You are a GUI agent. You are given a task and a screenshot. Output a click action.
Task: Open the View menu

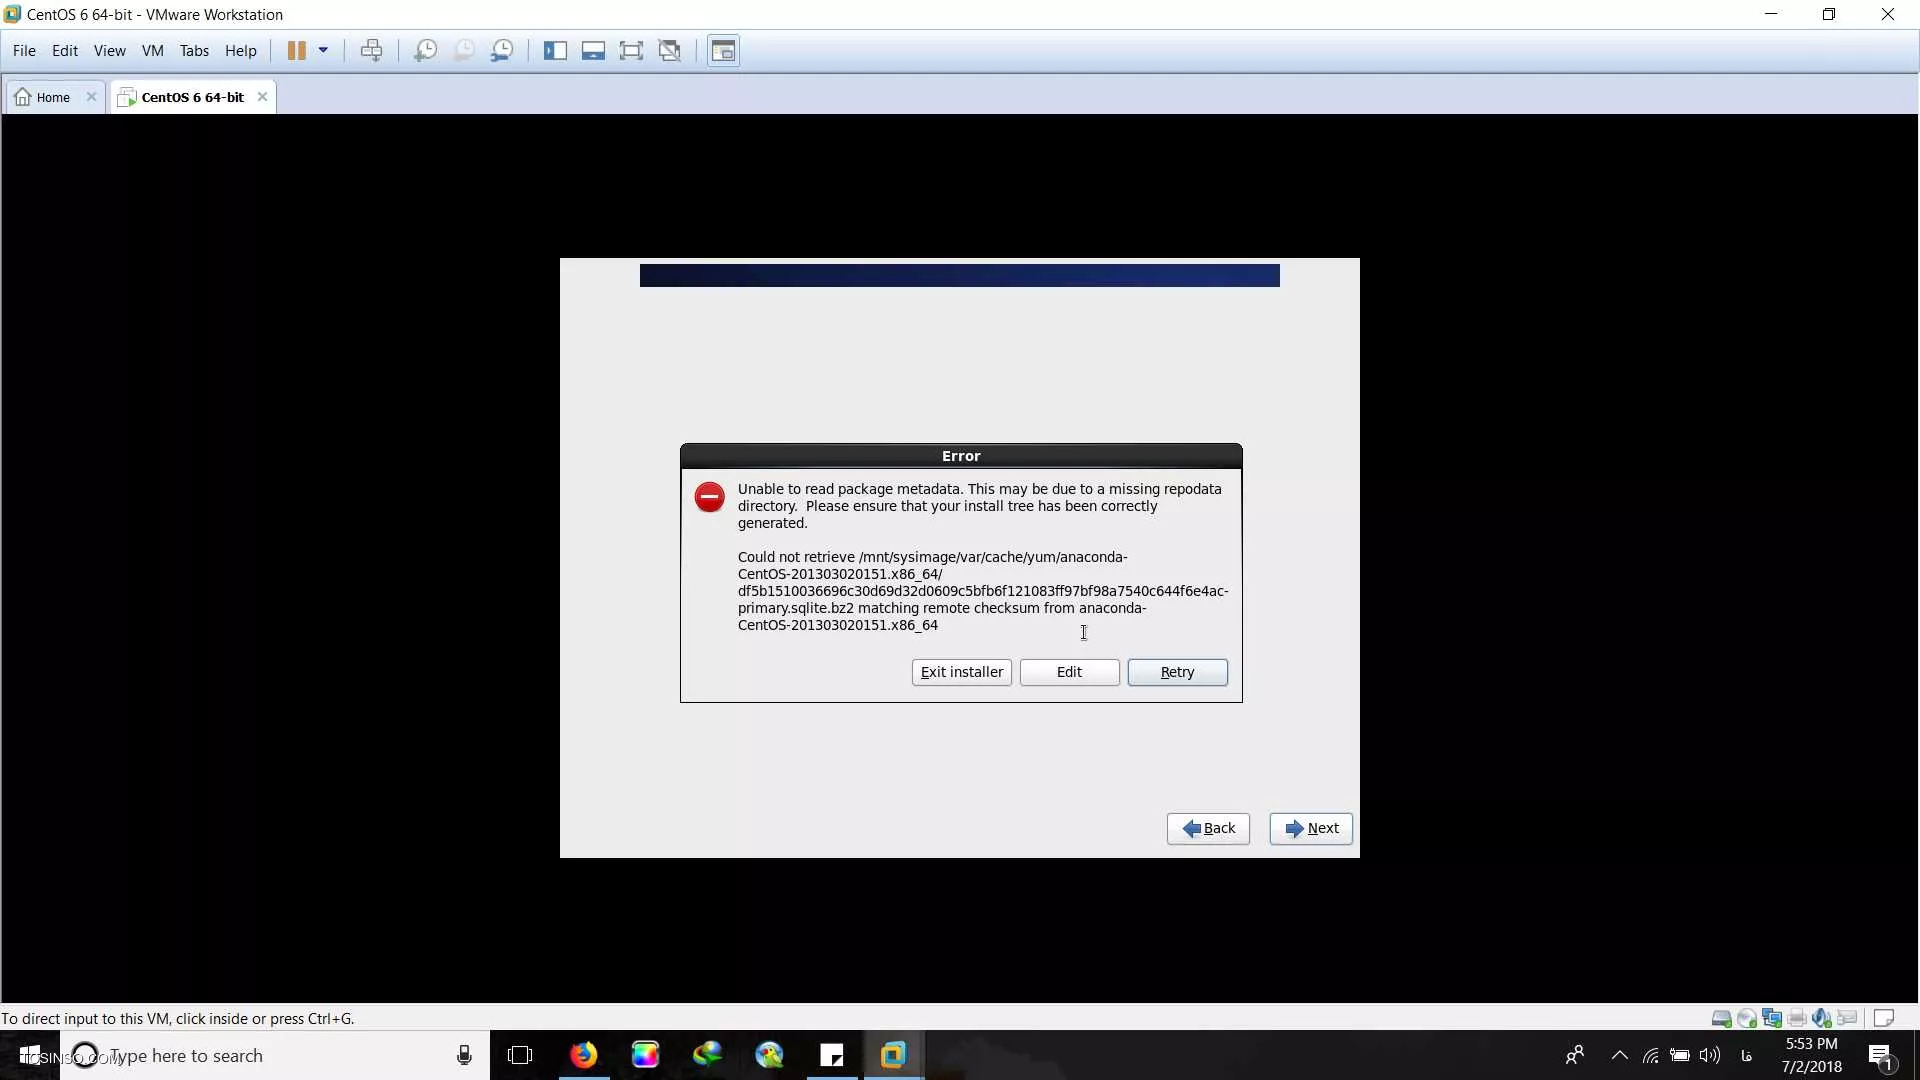click(x=109, y=50)
